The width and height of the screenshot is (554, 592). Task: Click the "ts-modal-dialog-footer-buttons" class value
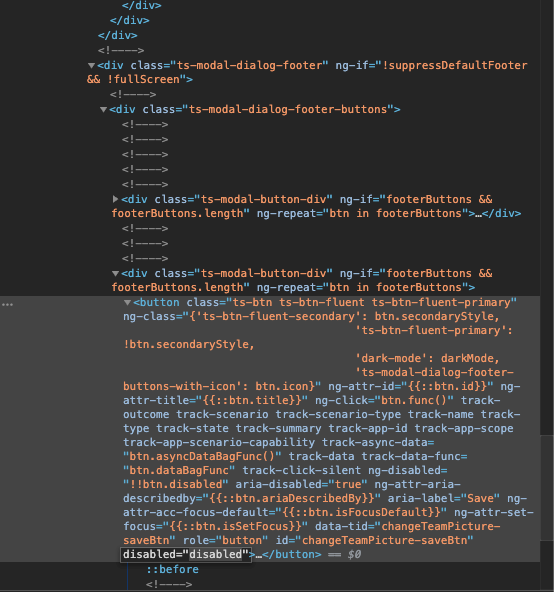point(288,109)
